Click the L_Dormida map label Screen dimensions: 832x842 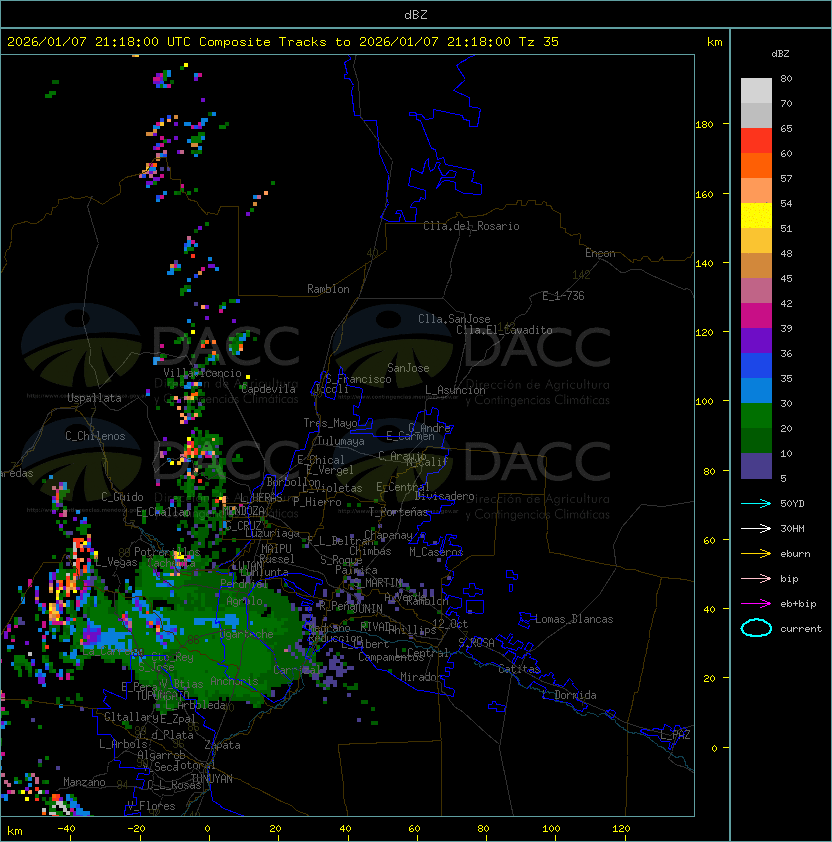569,695
